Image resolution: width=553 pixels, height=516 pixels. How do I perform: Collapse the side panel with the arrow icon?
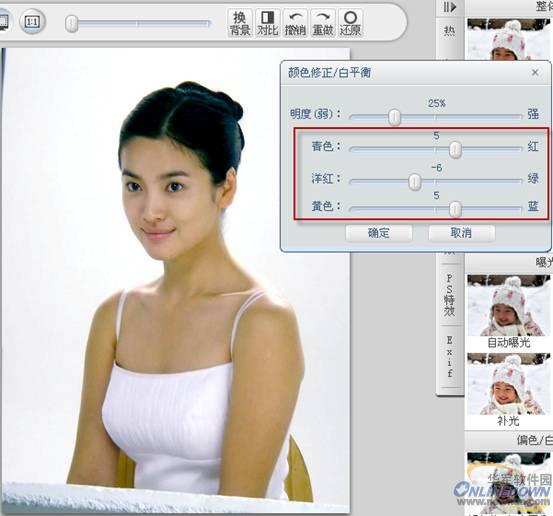pyautogui.click(x=450, y=7)
